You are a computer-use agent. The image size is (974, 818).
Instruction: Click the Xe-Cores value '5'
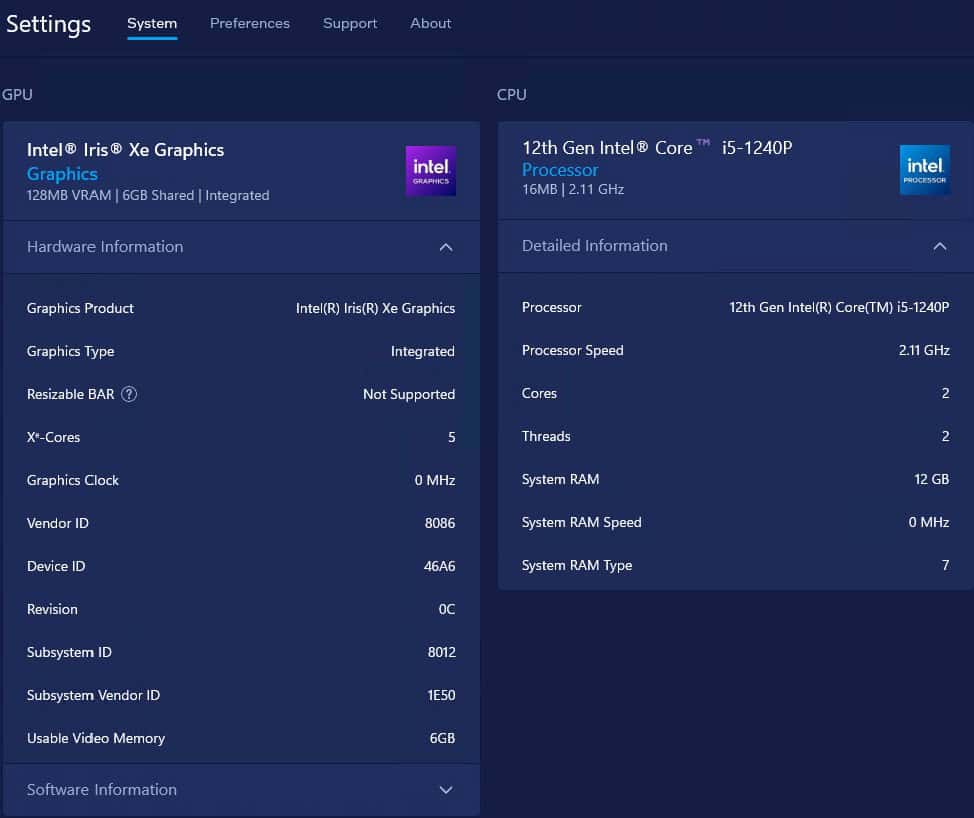coord(452,437)
